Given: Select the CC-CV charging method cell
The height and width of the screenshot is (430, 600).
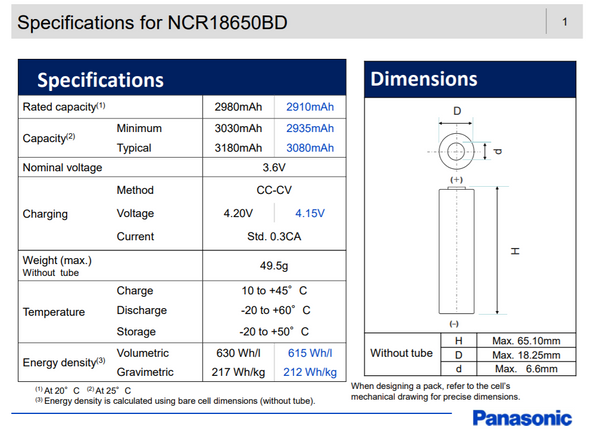Looking at the screenshot, I should [x=274, y=190].
